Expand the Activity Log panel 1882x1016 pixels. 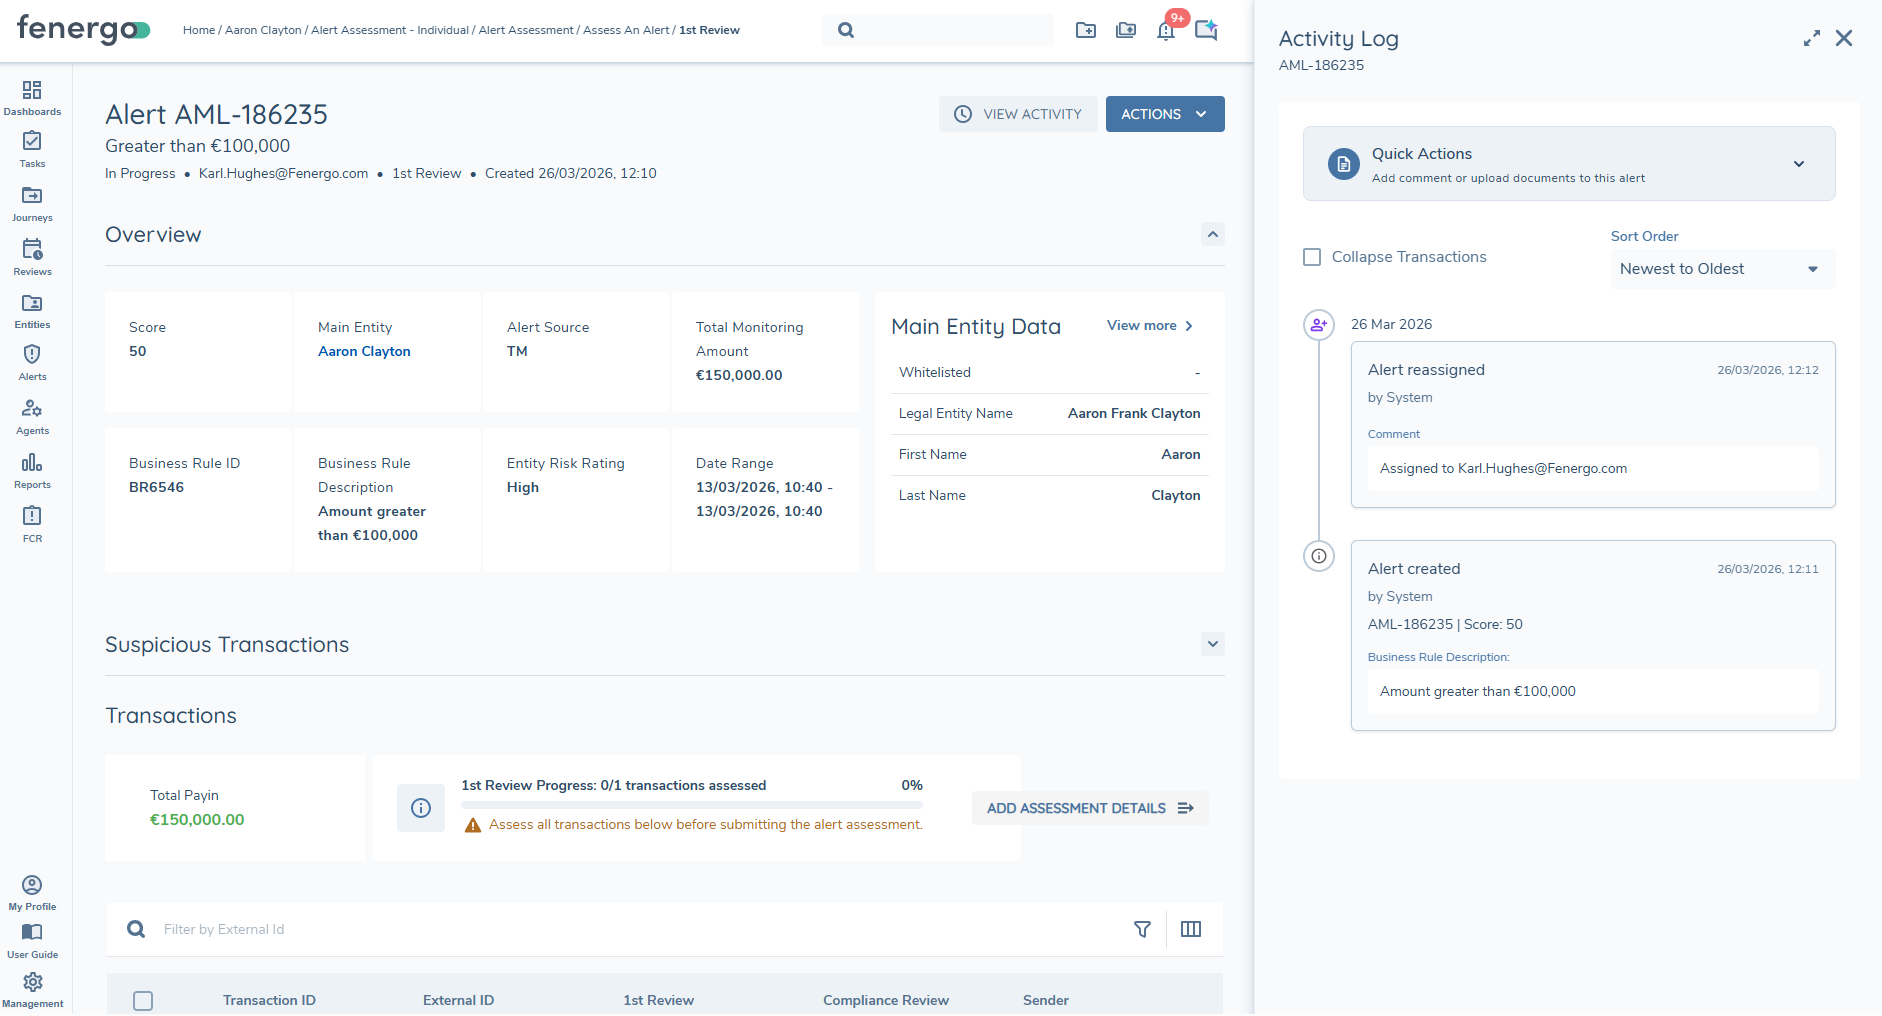[x=1811, y=38]
